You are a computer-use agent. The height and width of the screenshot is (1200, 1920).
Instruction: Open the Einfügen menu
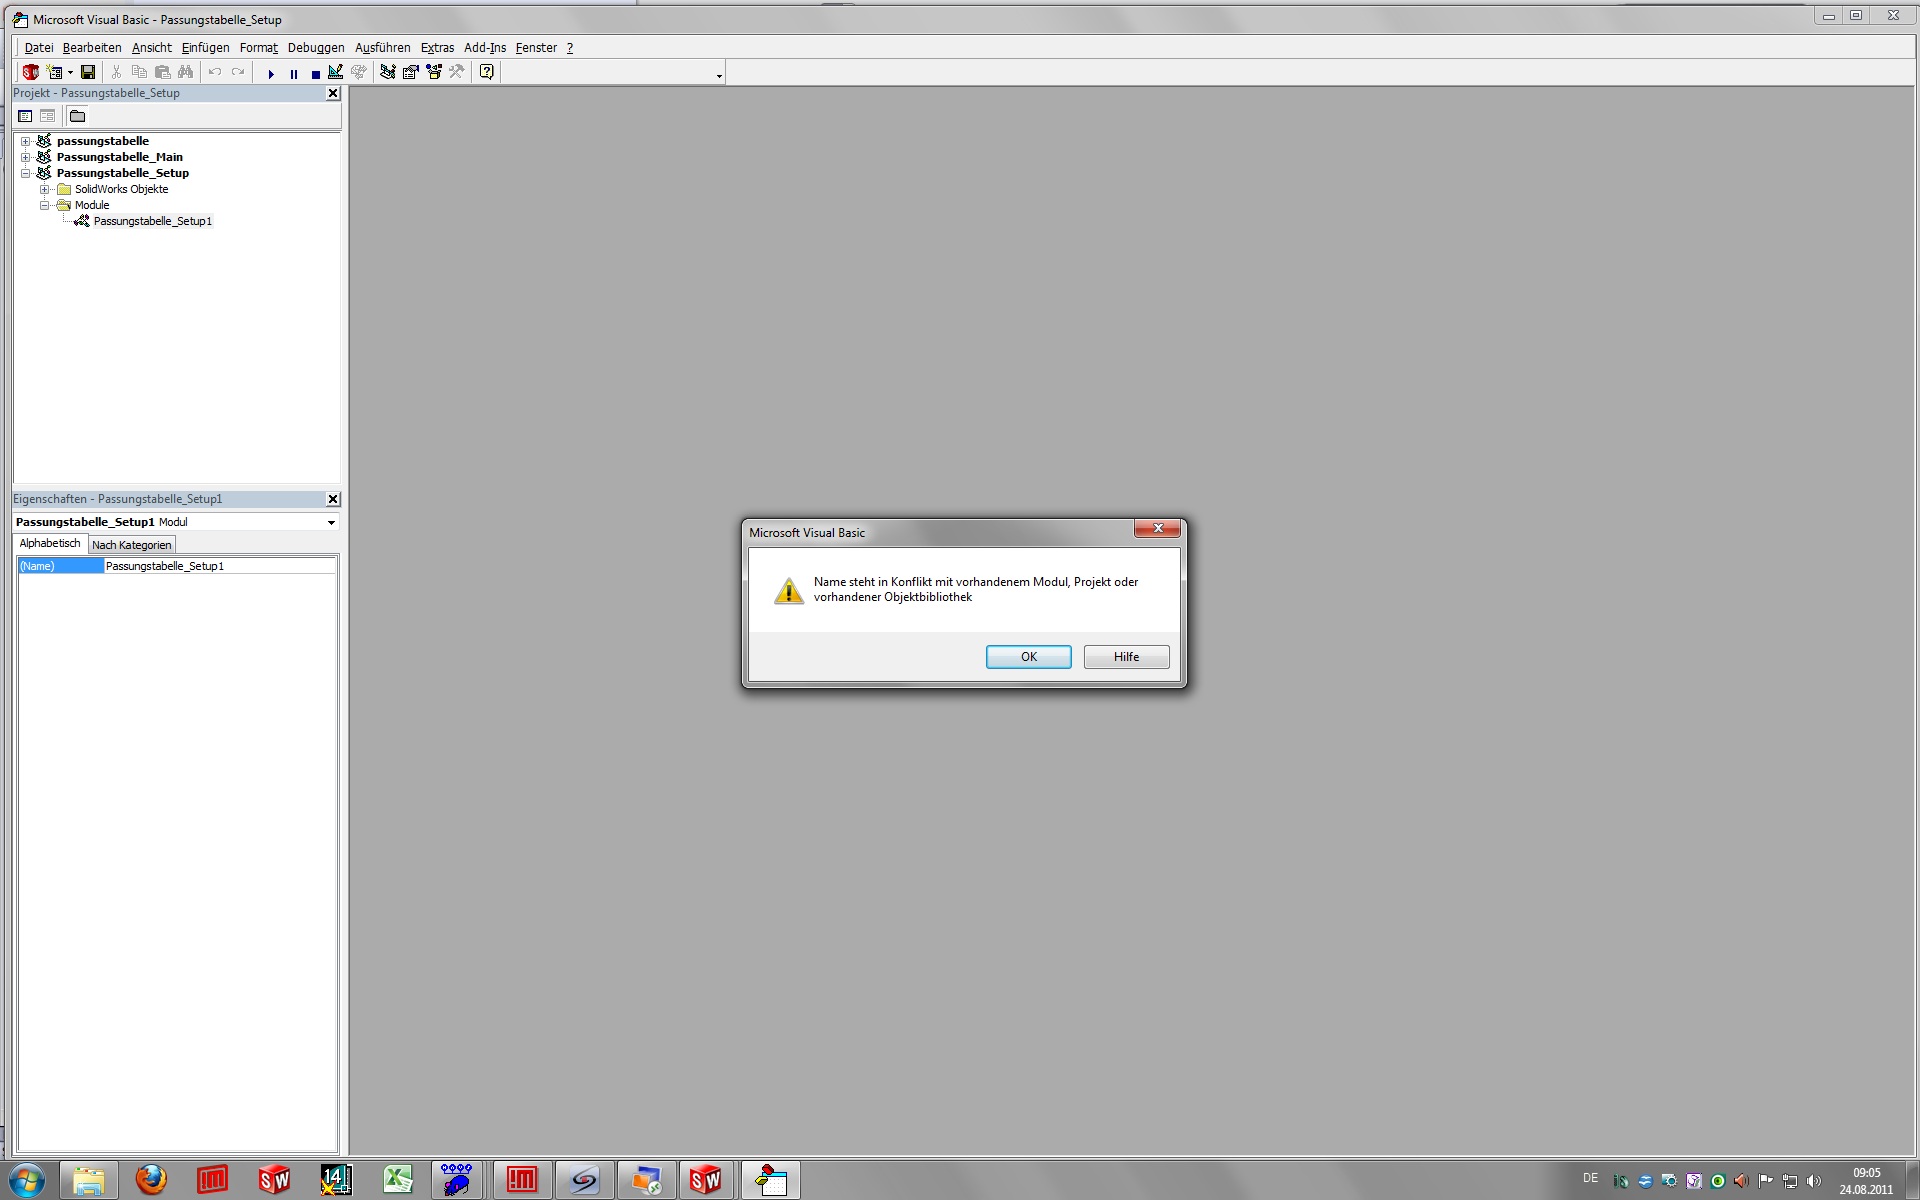205,47
